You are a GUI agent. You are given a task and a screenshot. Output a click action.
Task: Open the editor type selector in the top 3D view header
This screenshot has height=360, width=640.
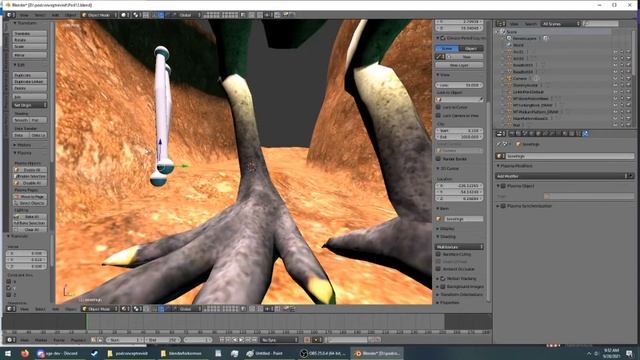(11, 15)
